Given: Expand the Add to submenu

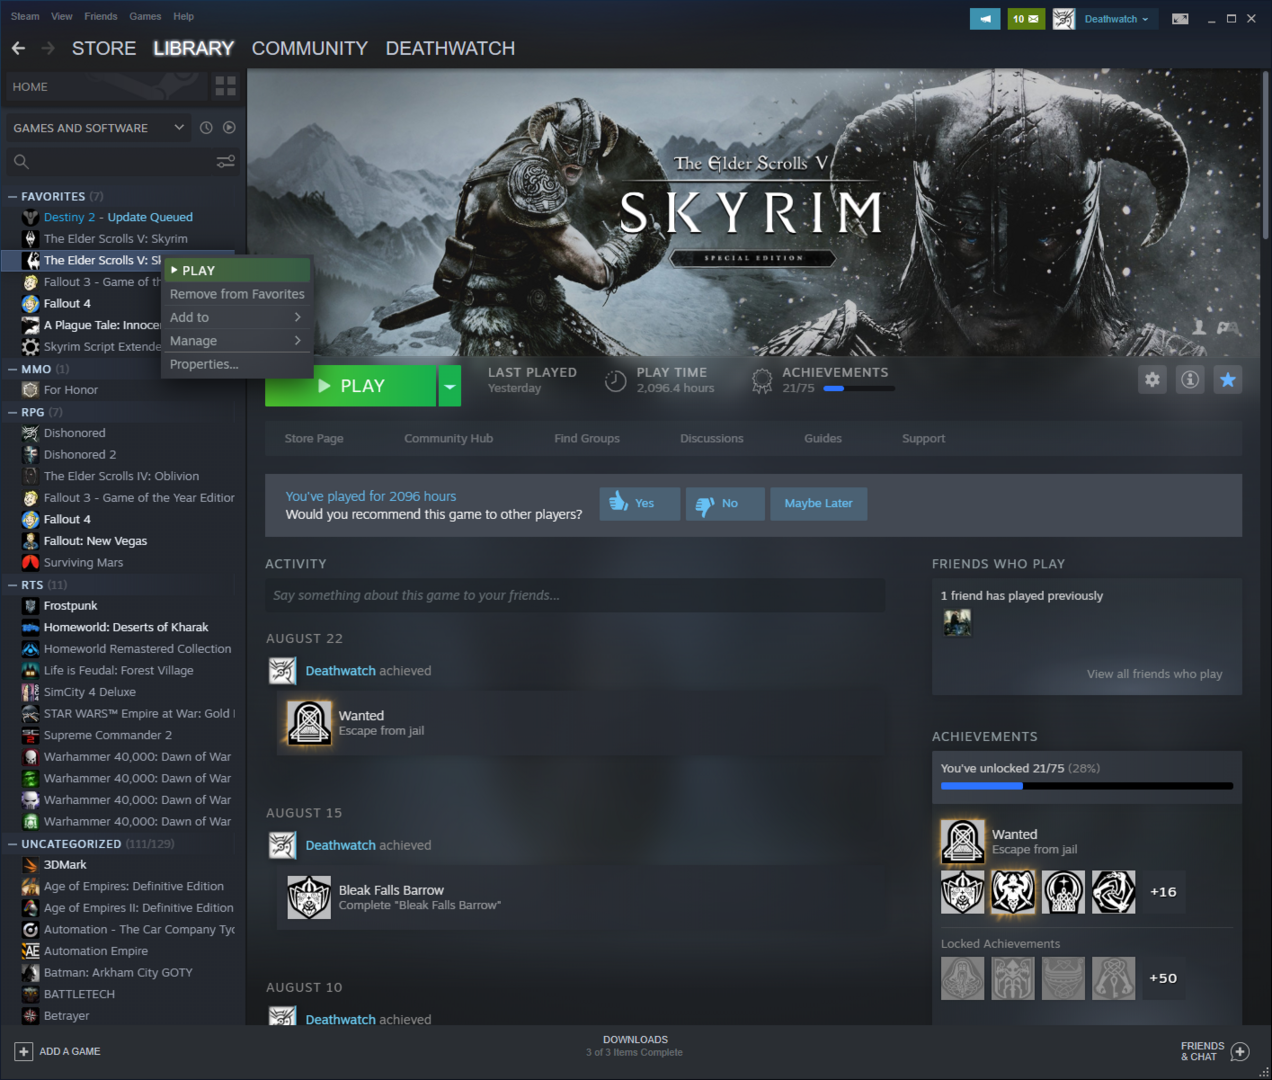Looking at the screenshot, I should (237, 317).
